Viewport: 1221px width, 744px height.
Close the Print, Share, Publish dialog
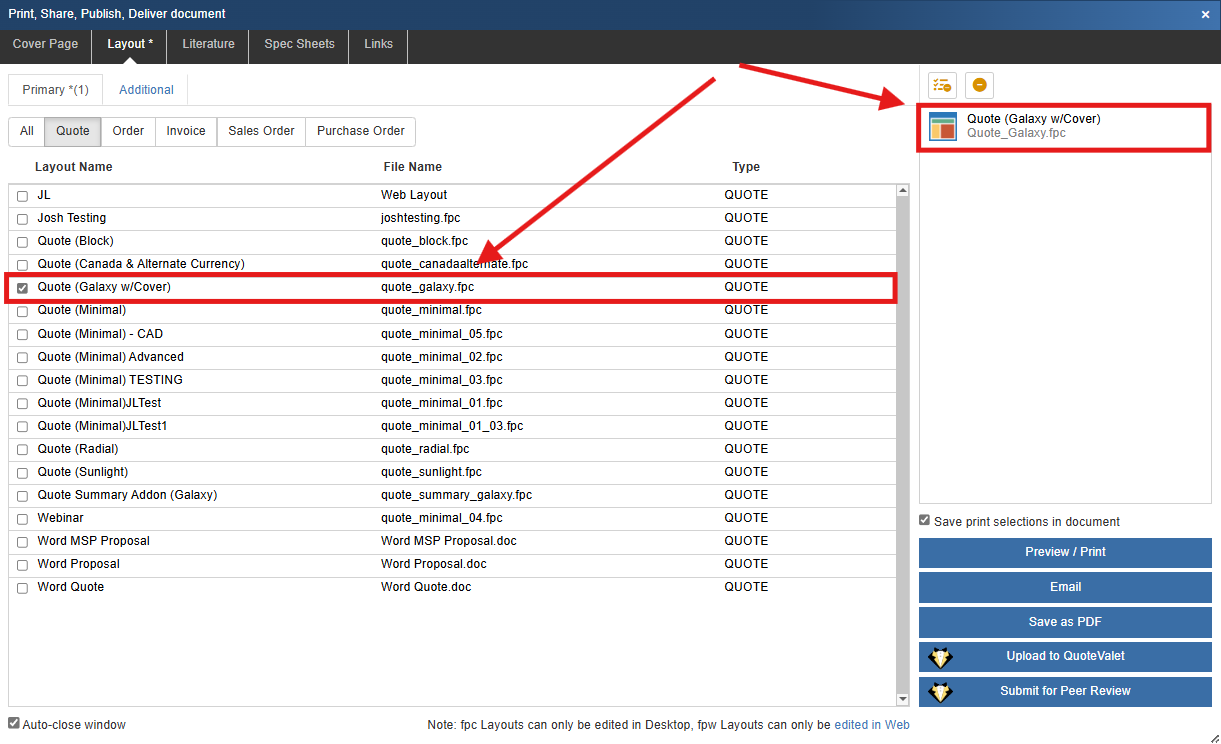point(1205,14)
